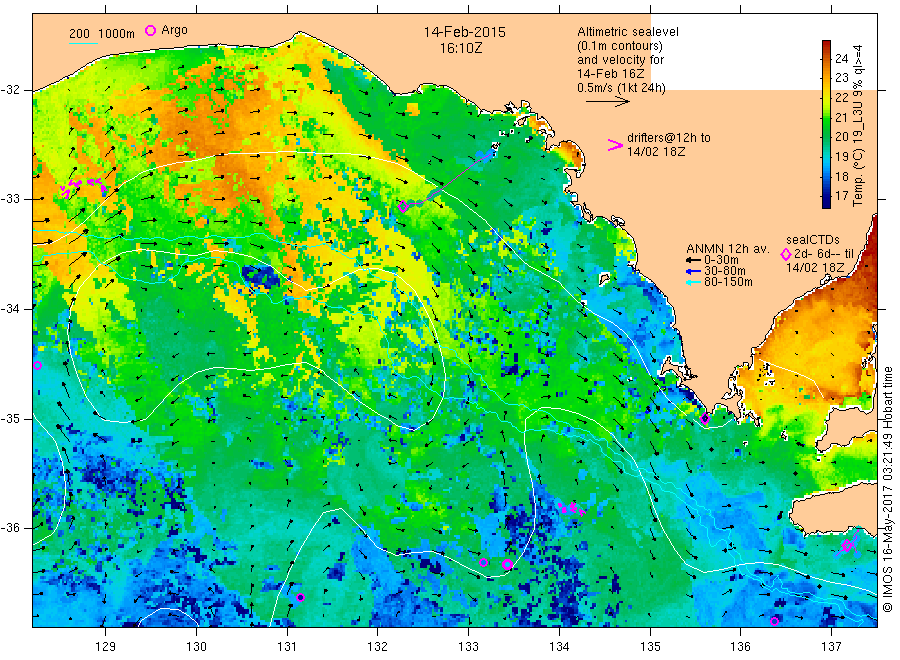Click the temperature colorbar at 20

pyautogui.click(x=827, y=137)
